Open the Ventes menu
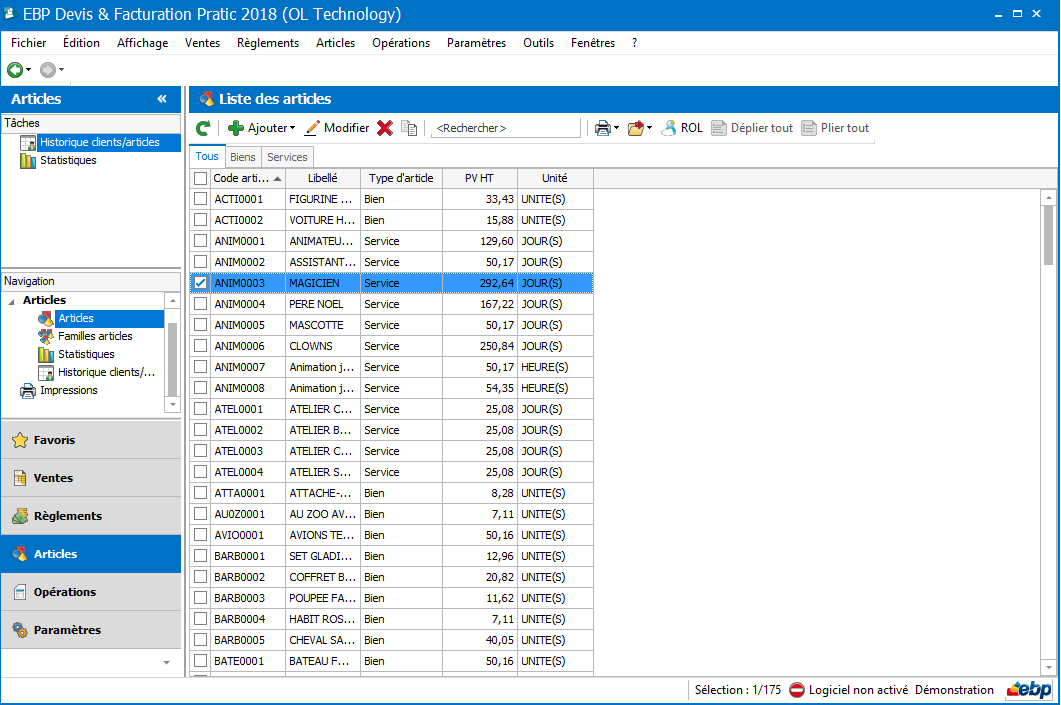This screenshot has width=1061, height=705. [202, 43]
